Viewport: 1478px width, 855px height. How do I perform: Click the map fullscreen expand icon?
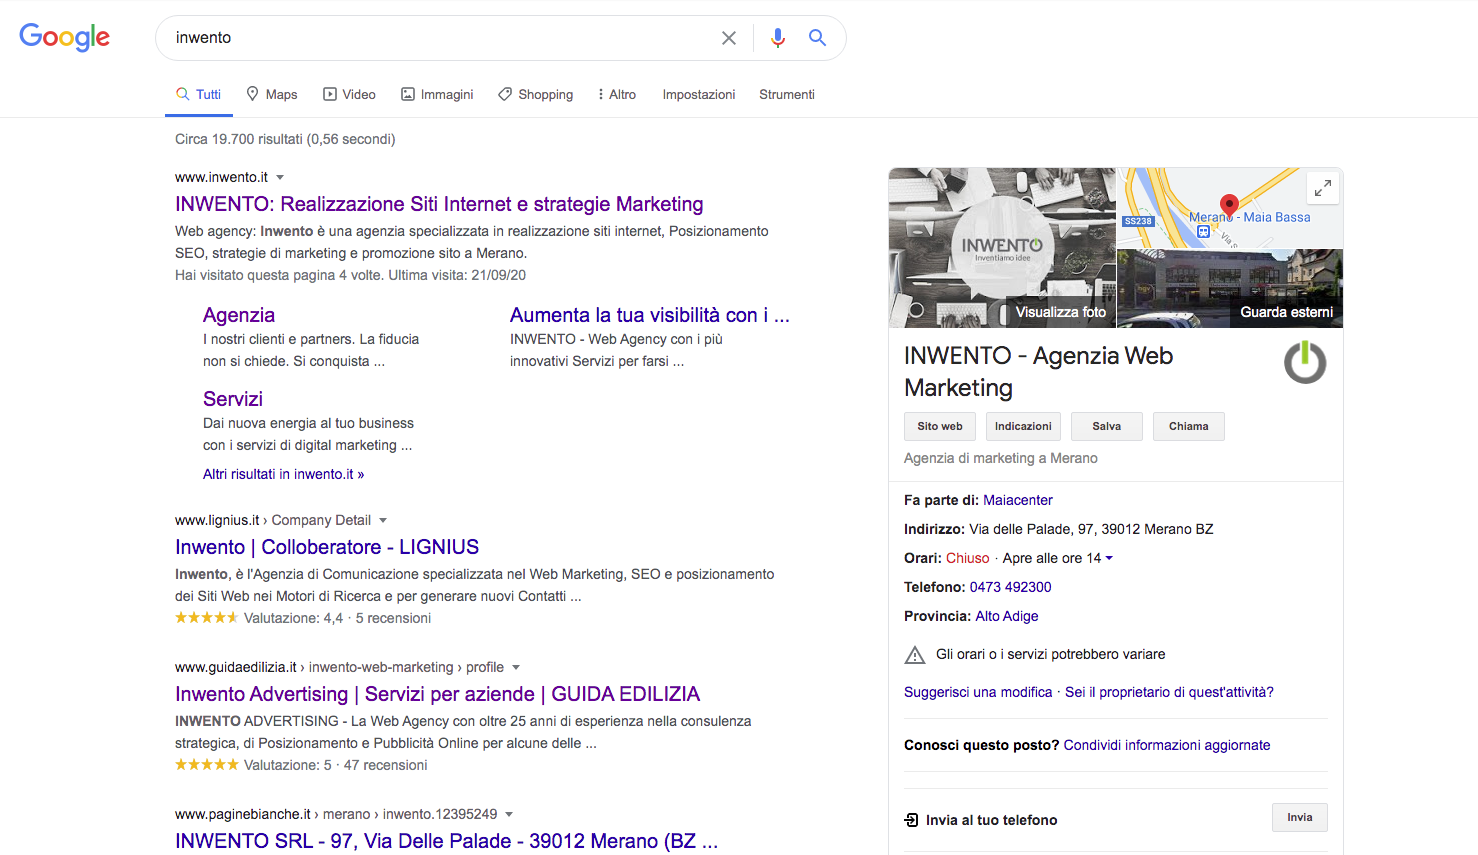point(1322,187)
